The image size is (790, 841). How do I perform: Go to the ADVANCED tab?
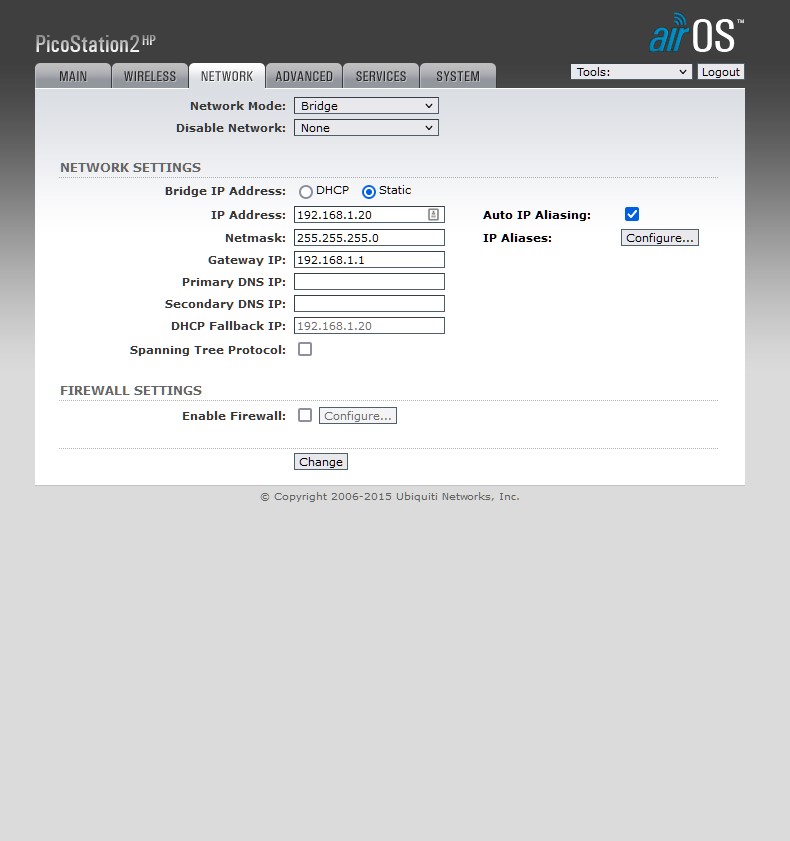pyautogui.click(x=304, y=76)
